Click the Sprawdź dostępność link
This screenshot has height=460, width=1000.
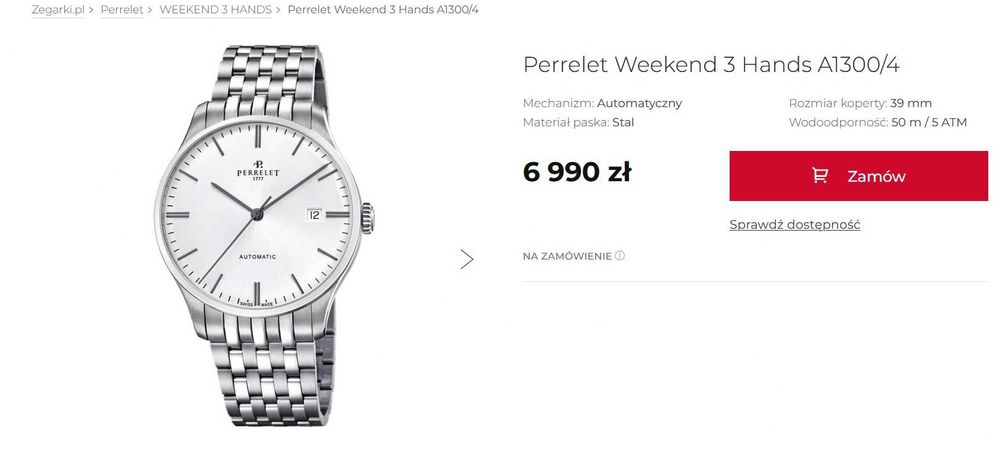point(795,225)
